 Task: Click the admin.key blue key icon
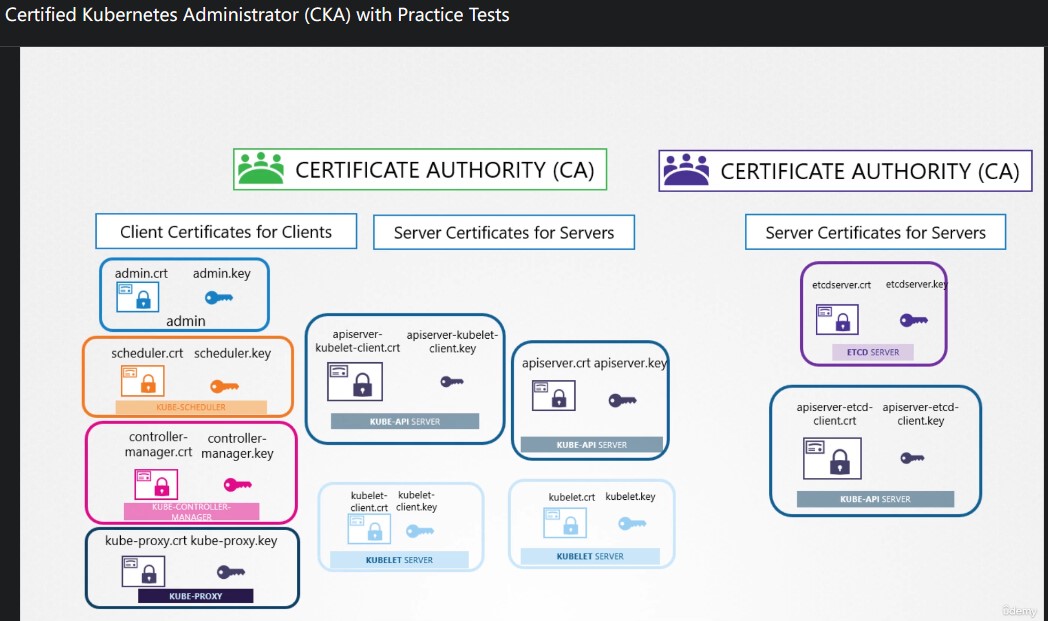tap(219, 297)
